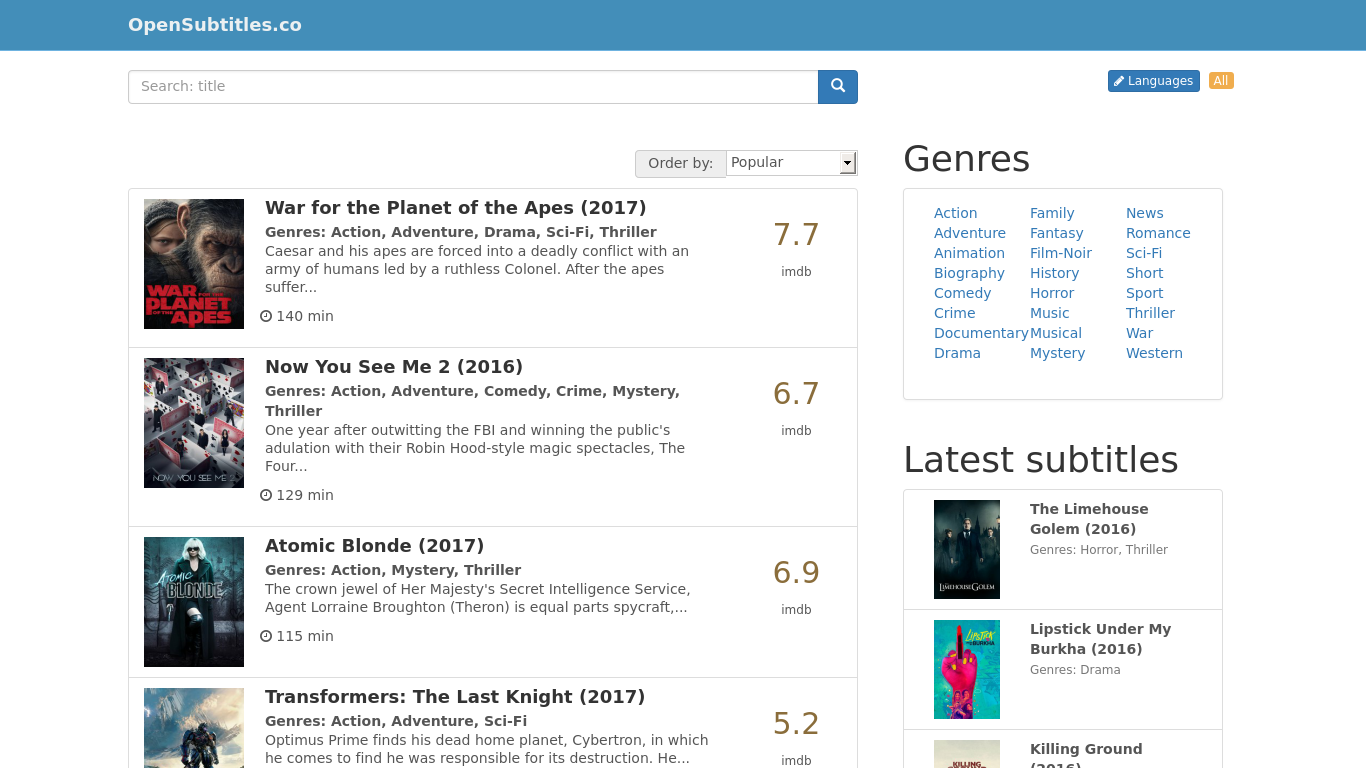Click the title Now You See Me 2 (2016)
1366x768 pixels.
(394, 367)
